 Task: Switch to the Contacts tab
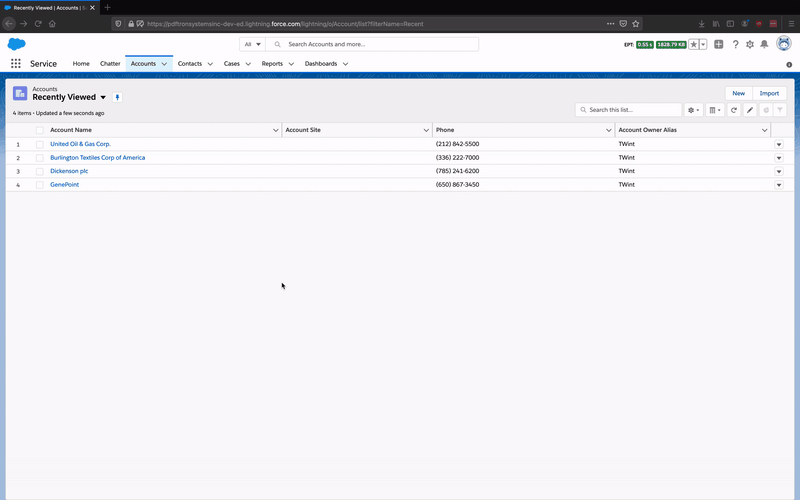[x=190, y=64]
